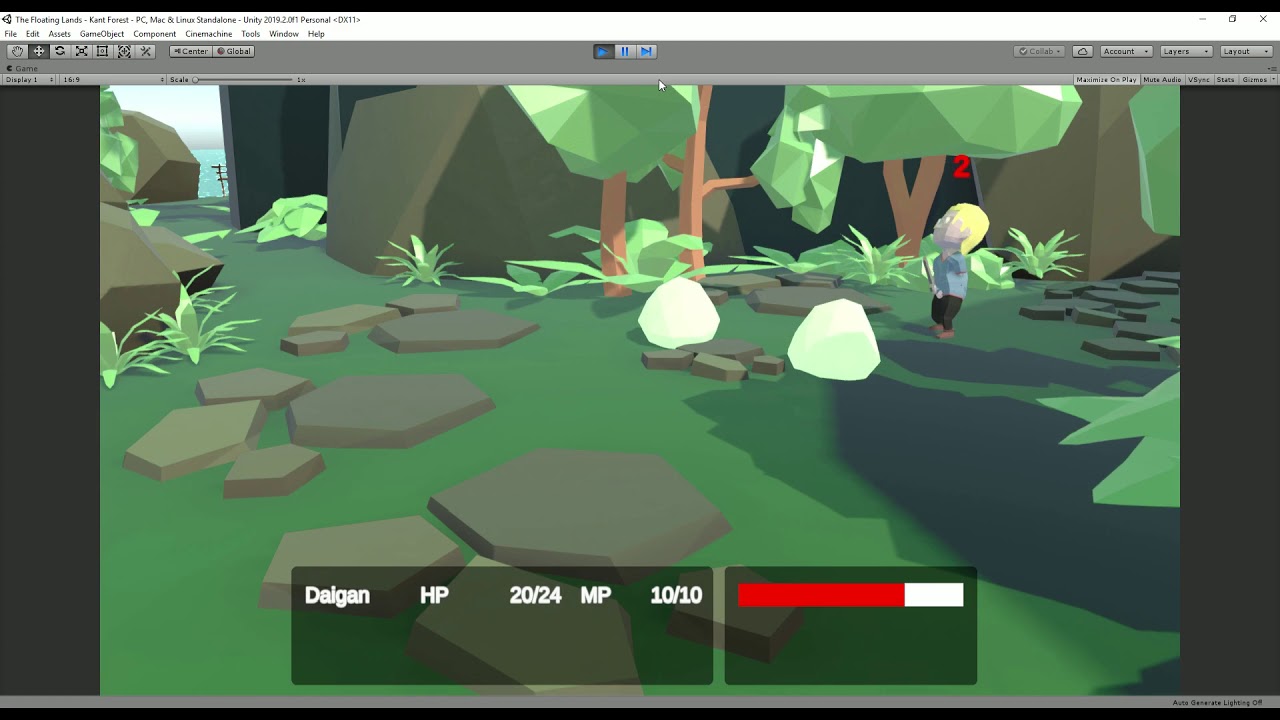Open the Game view panel options menu

tap(1272, 69)
